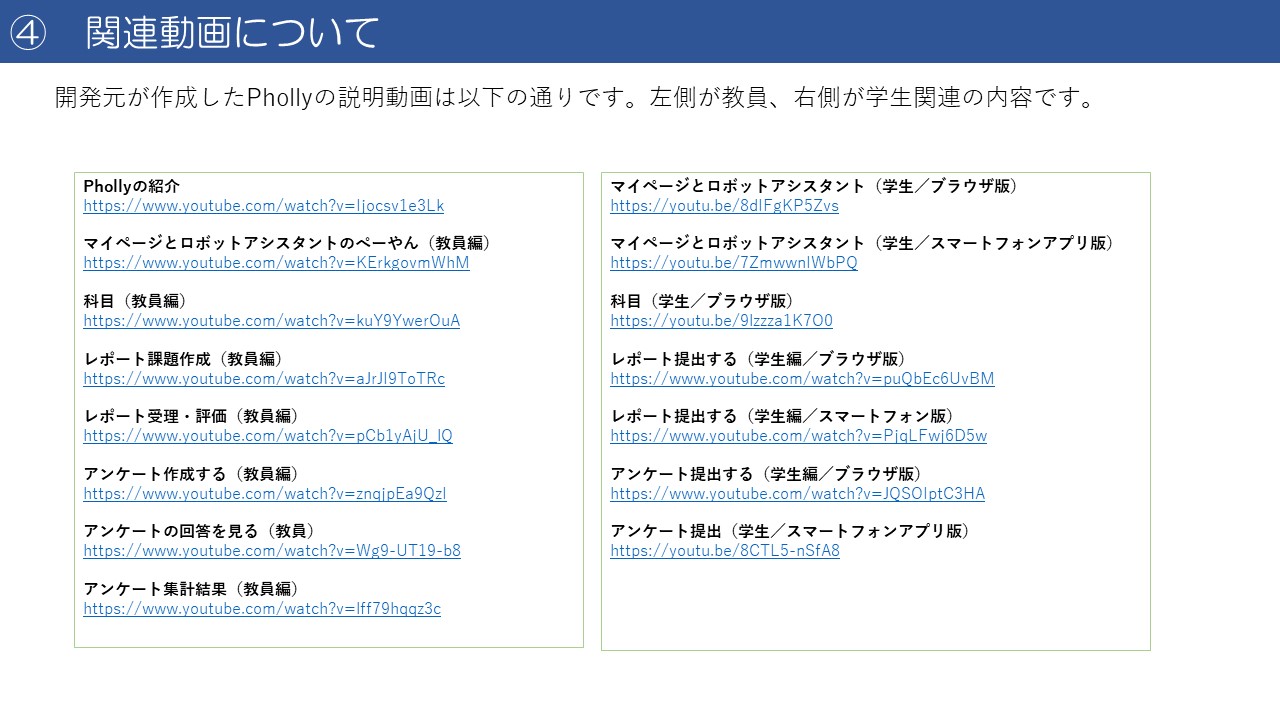Screen dimensions: 1280x720
Task: Open youtu.be link 8dlFgKP5Zvs
Action: 725,206
